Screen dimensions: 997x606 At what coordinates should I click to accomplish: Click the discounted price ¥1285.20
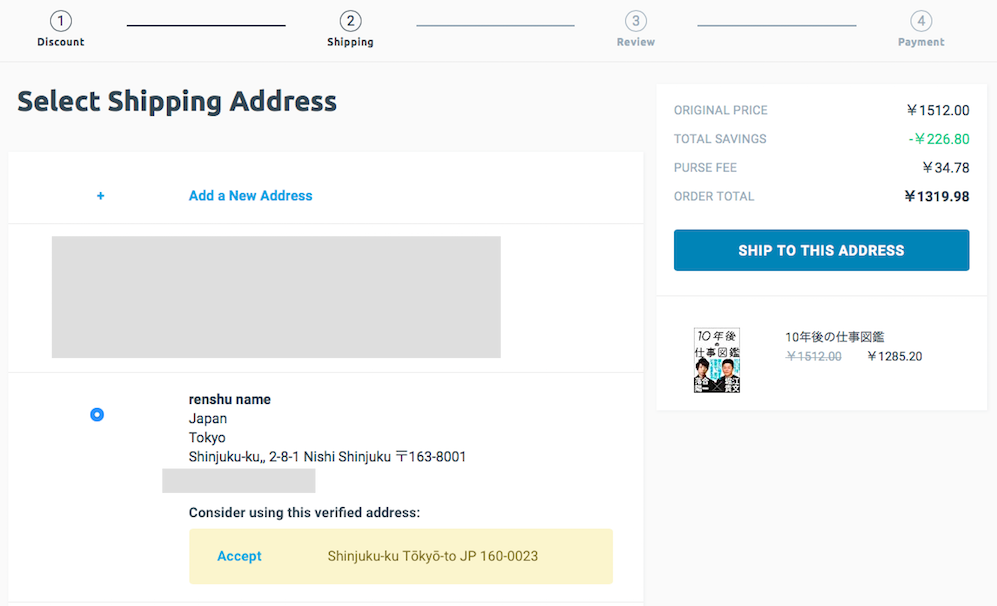[894, 356]
